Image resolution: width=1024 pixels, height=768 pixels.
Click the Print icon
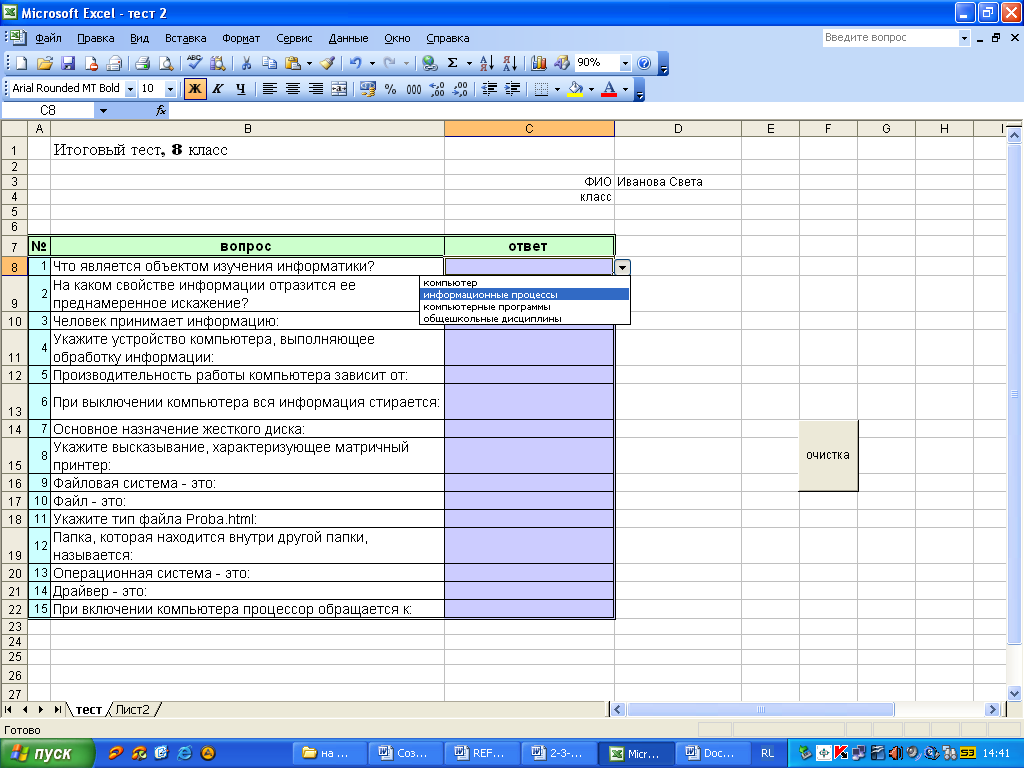point(142,63)
